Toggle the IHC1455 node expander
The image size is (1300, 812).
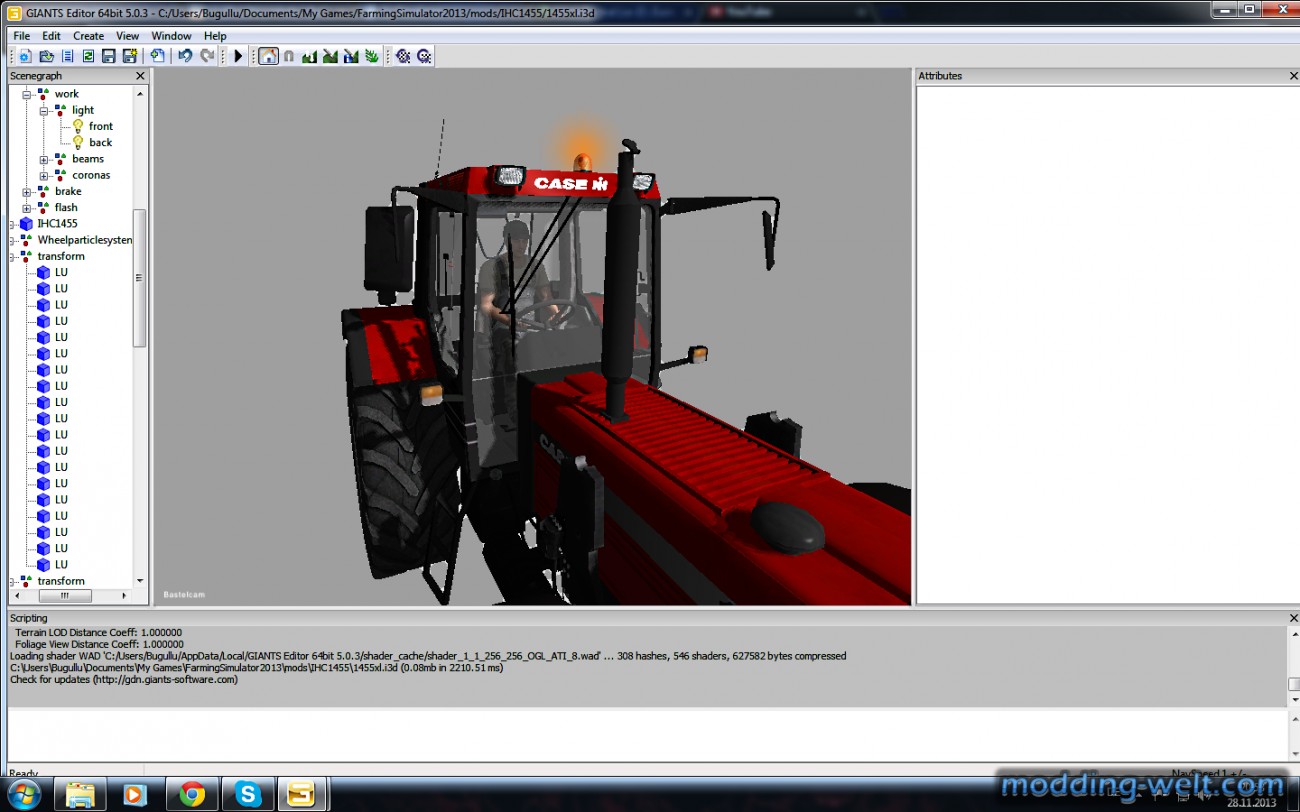tap(12, 224)
